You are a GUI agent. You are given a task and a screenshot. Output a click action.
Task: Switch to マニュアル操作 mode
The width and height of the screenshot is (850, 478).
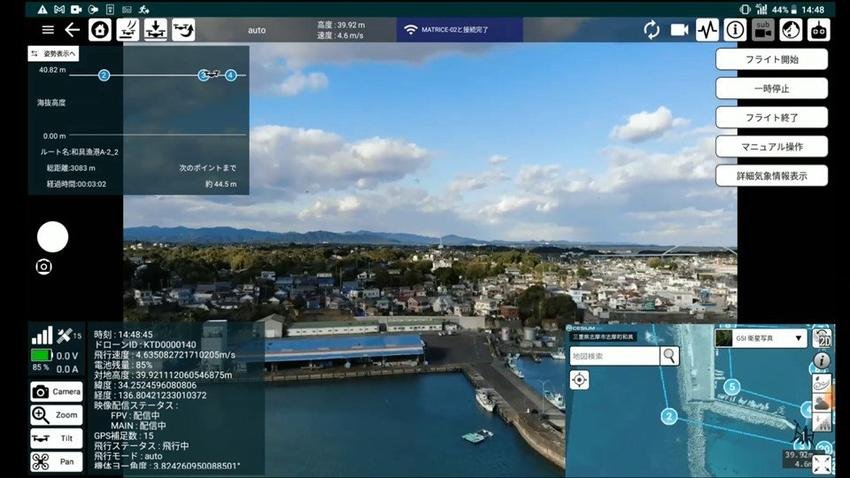[x=771, y=146]
